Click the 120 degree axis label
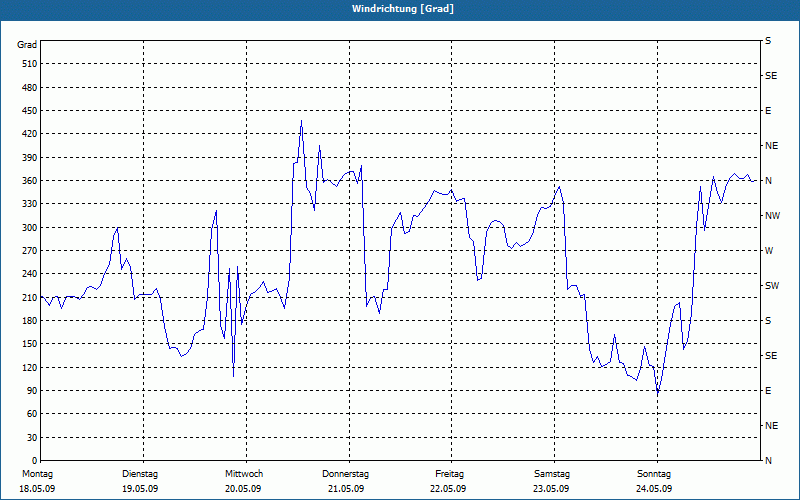 [30, 367]
